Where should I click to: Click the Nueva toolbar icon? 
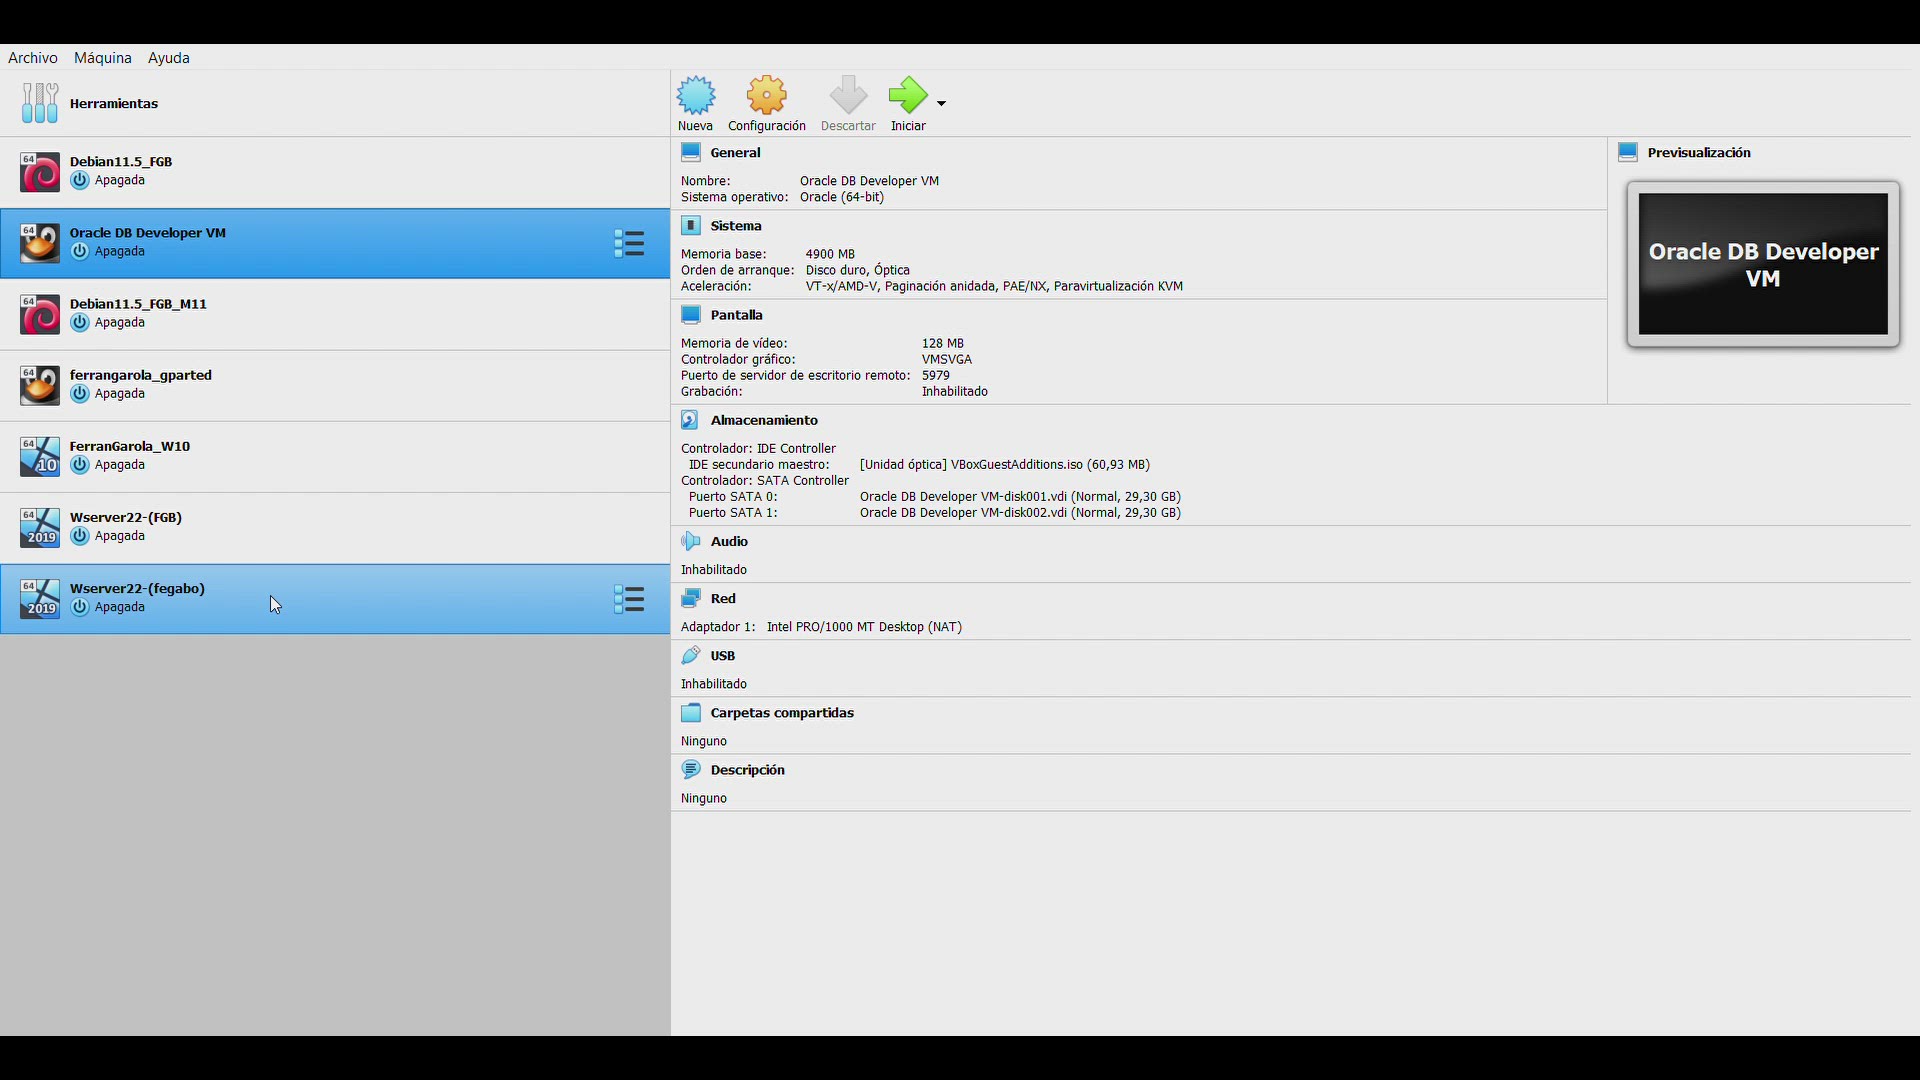(x=696, y=96)
